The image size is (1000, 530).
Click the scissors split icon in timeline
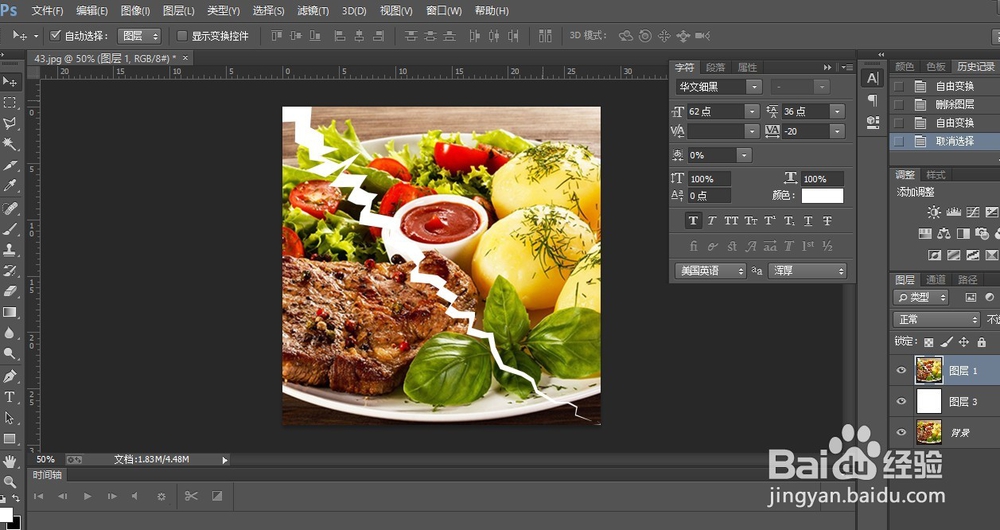click(191, 496)
